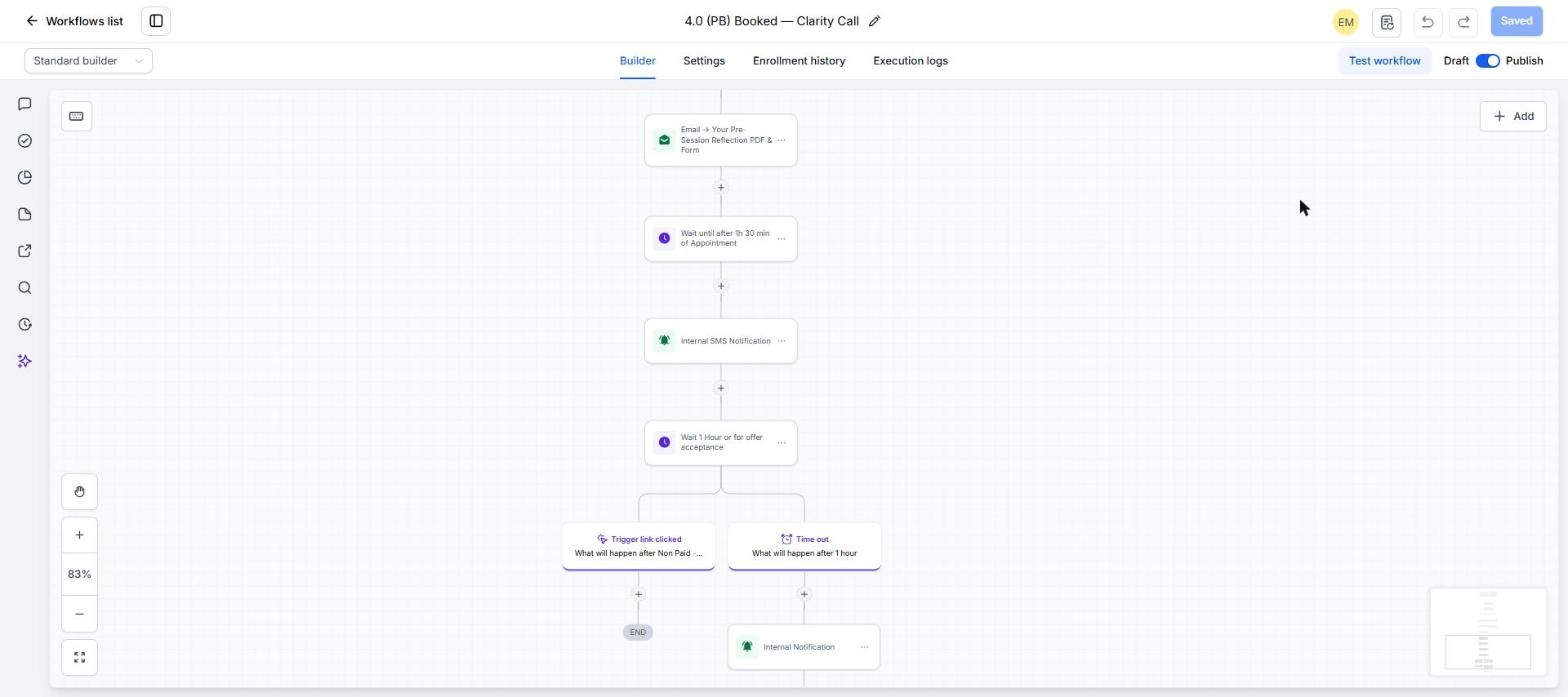Open the sparkle AI icon in left sidebar
This screenshot has height=697, width=1568.
(25, 361)
